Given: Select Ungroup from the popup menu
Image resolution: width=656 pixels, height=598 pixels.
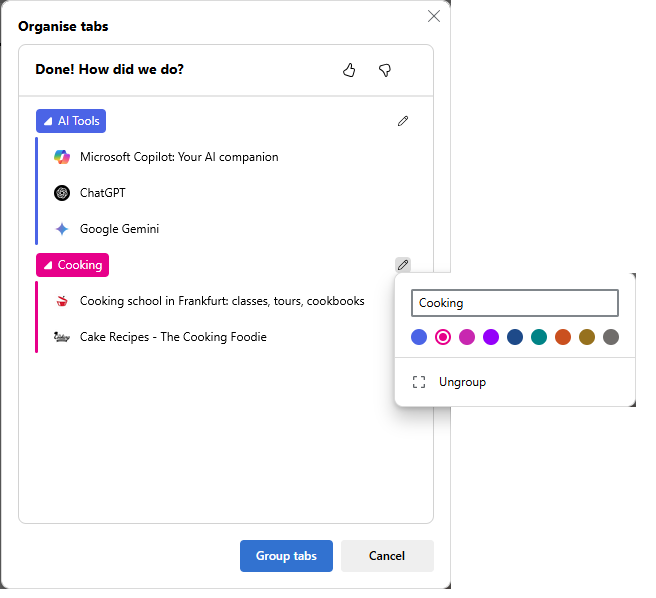Looking at the screenshot, I should (x=515, y=382).
